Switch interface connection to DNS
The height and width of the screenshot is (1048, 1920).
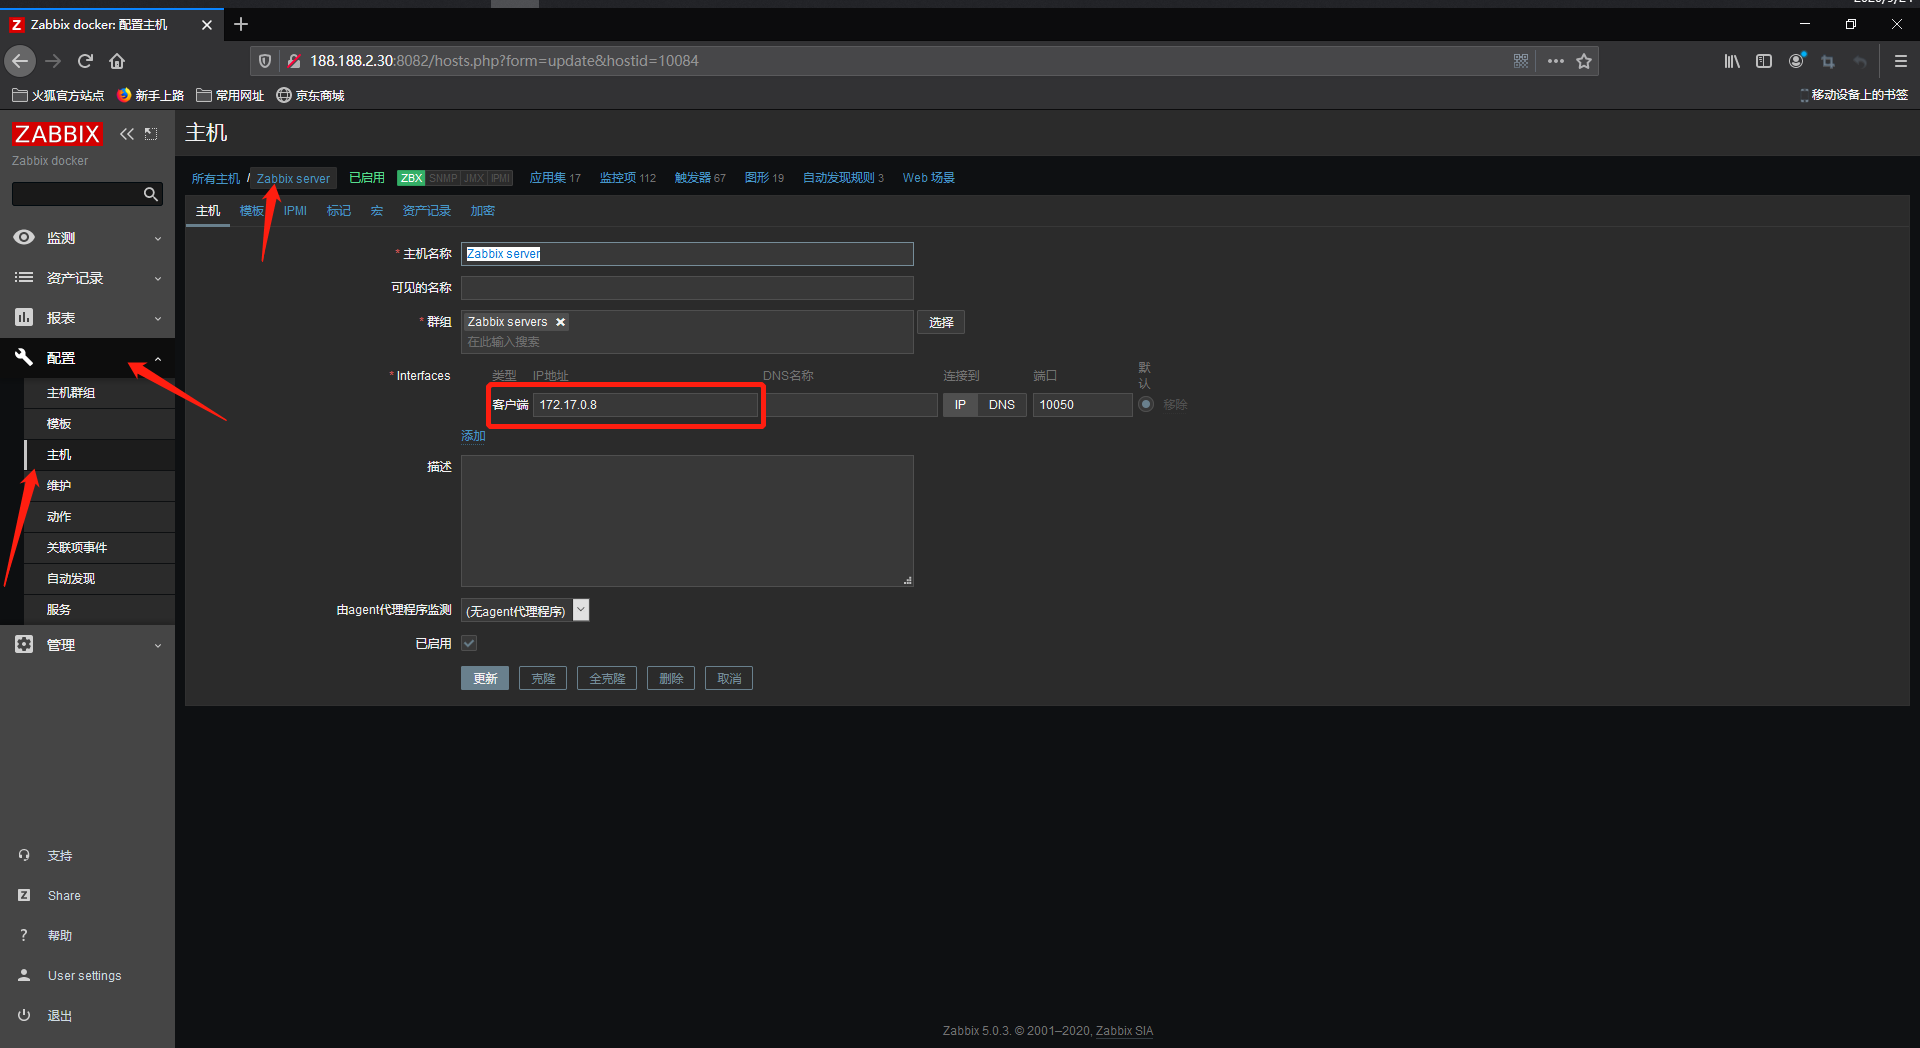click(x=1002, y=405)
